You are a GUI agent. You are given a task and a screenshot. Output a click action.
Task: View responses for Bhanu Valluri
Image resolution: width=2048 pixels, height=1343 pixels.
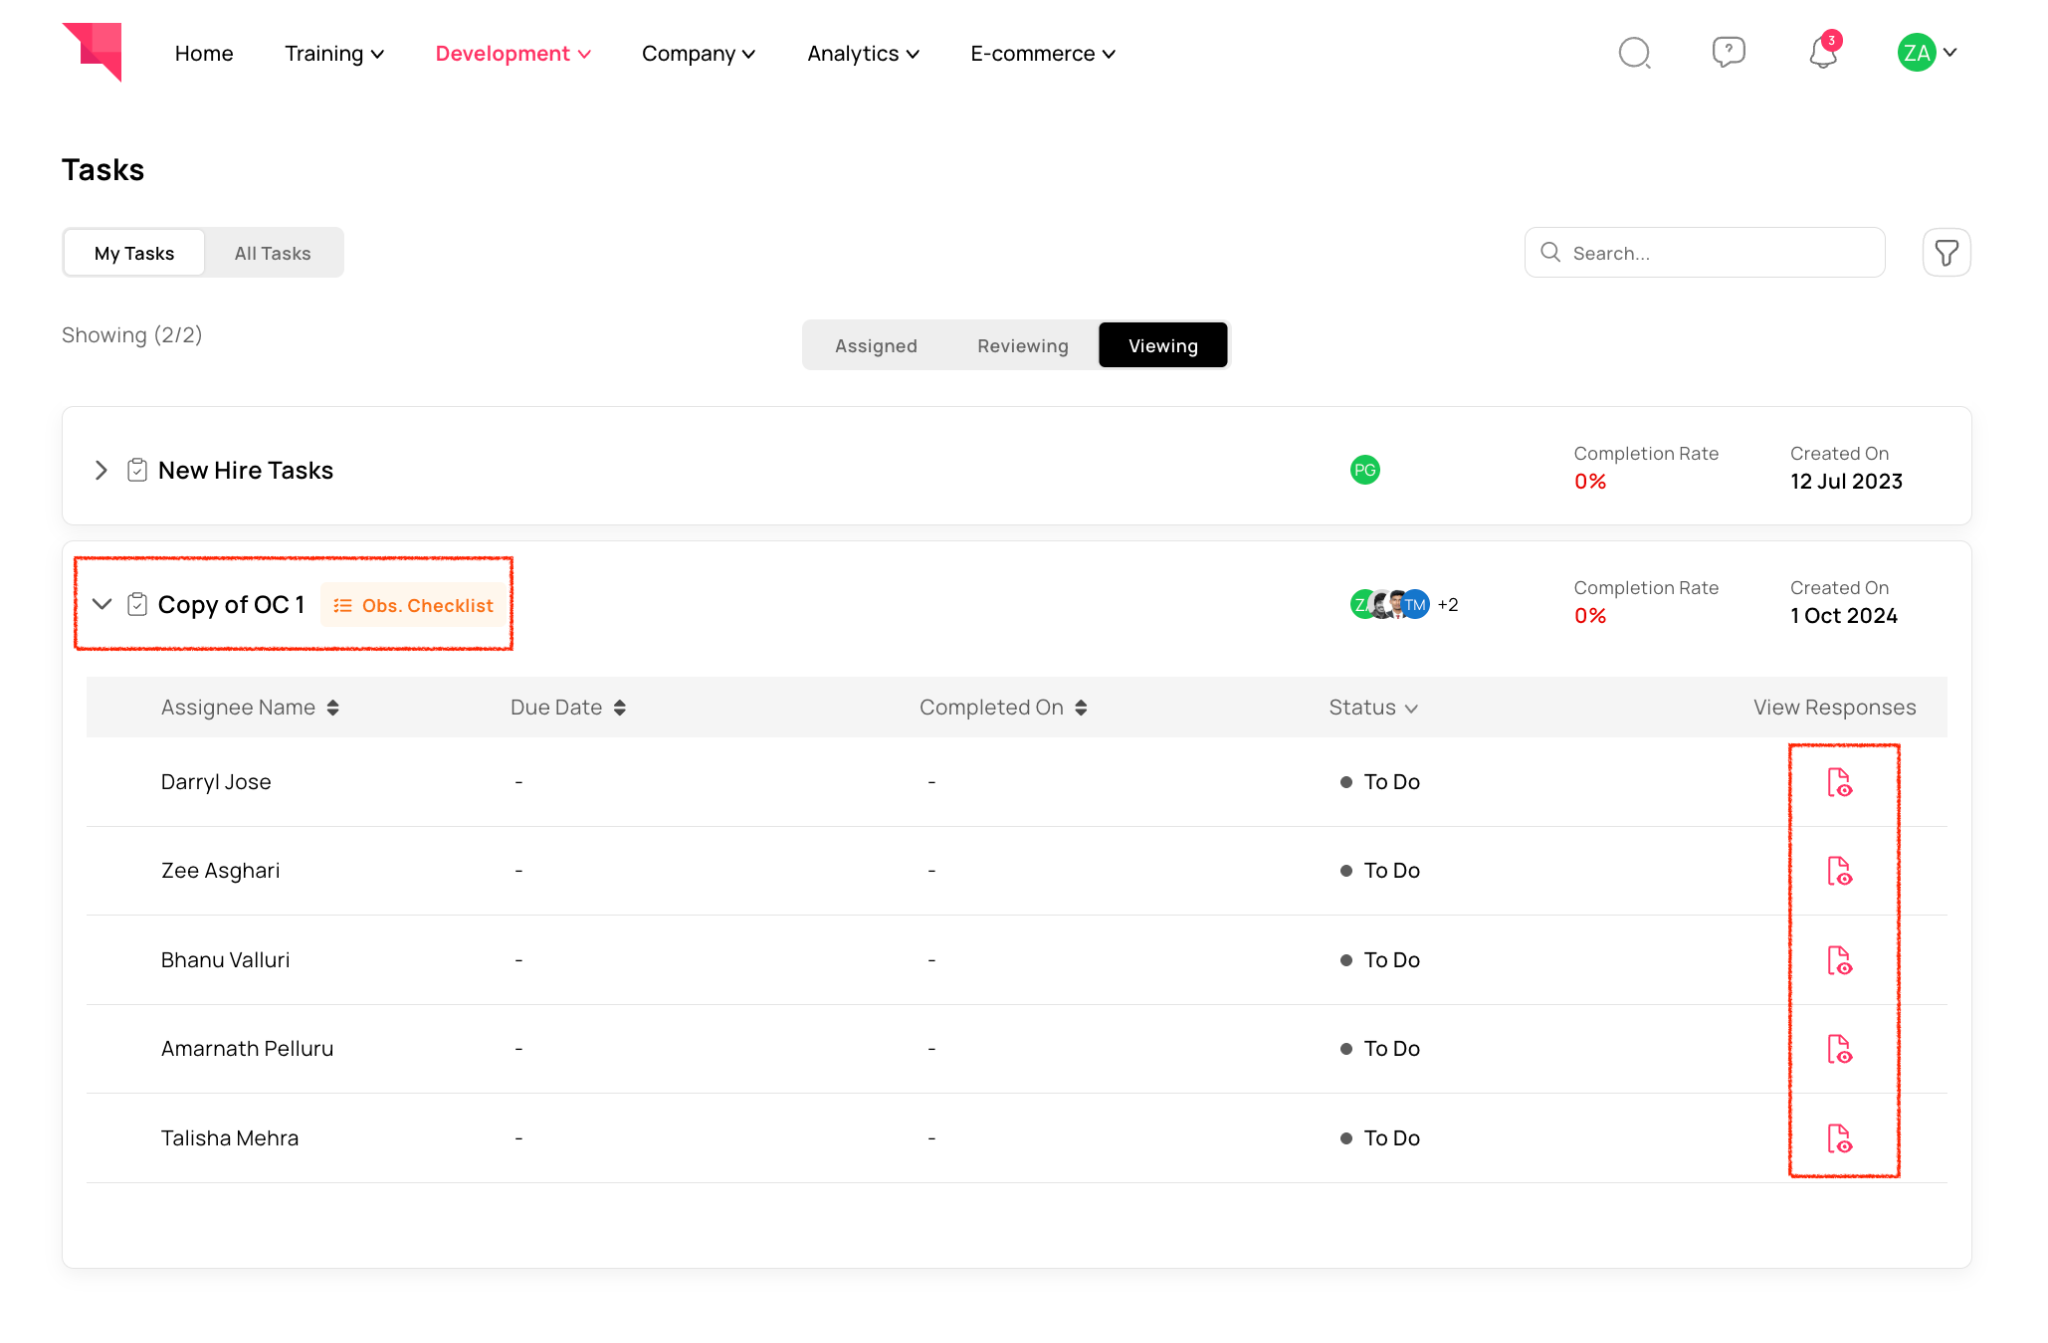tap(1838, 960)
